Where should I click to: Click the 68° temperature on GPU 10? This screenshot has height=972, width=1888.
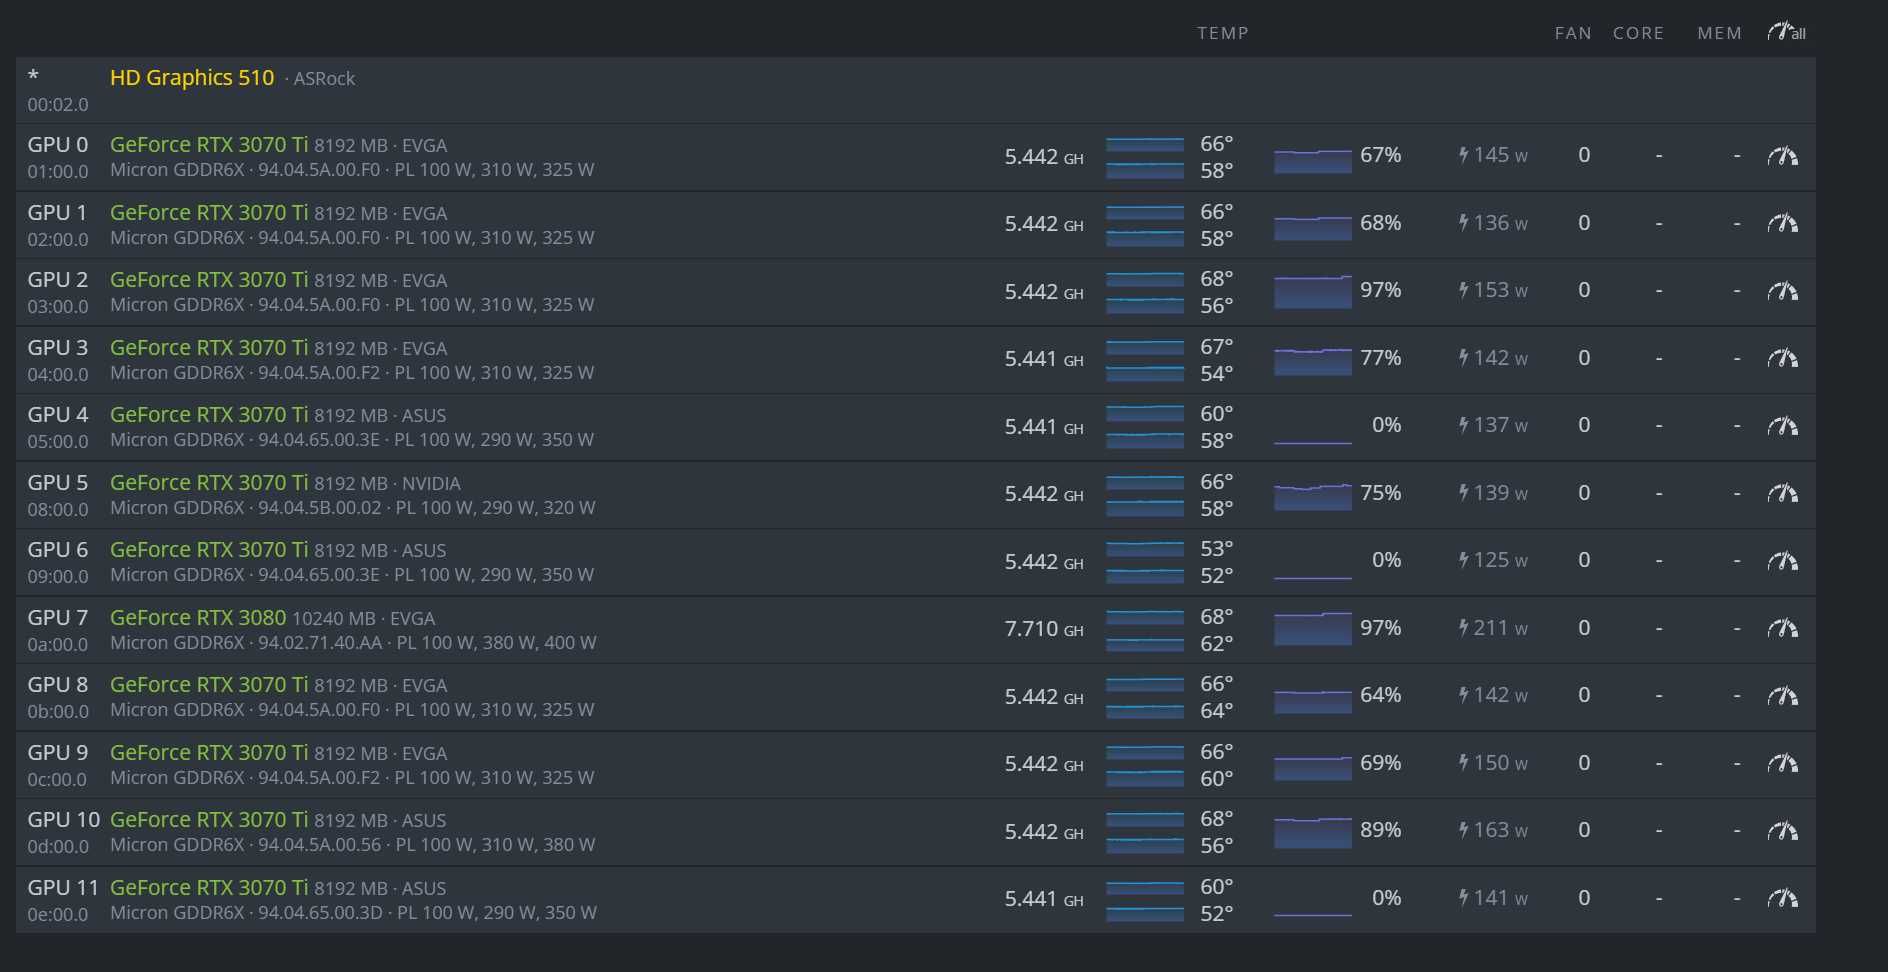(1217, 818)
